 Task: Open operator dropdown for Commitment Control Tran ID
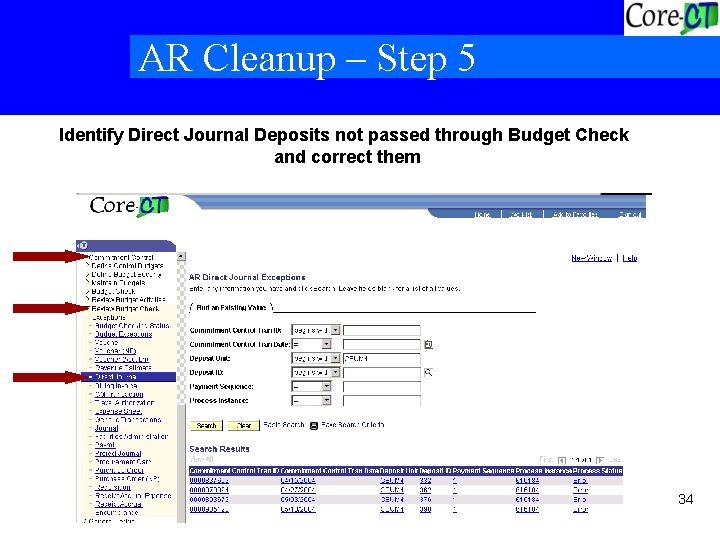pyautogui.click(x=336, y=330)
